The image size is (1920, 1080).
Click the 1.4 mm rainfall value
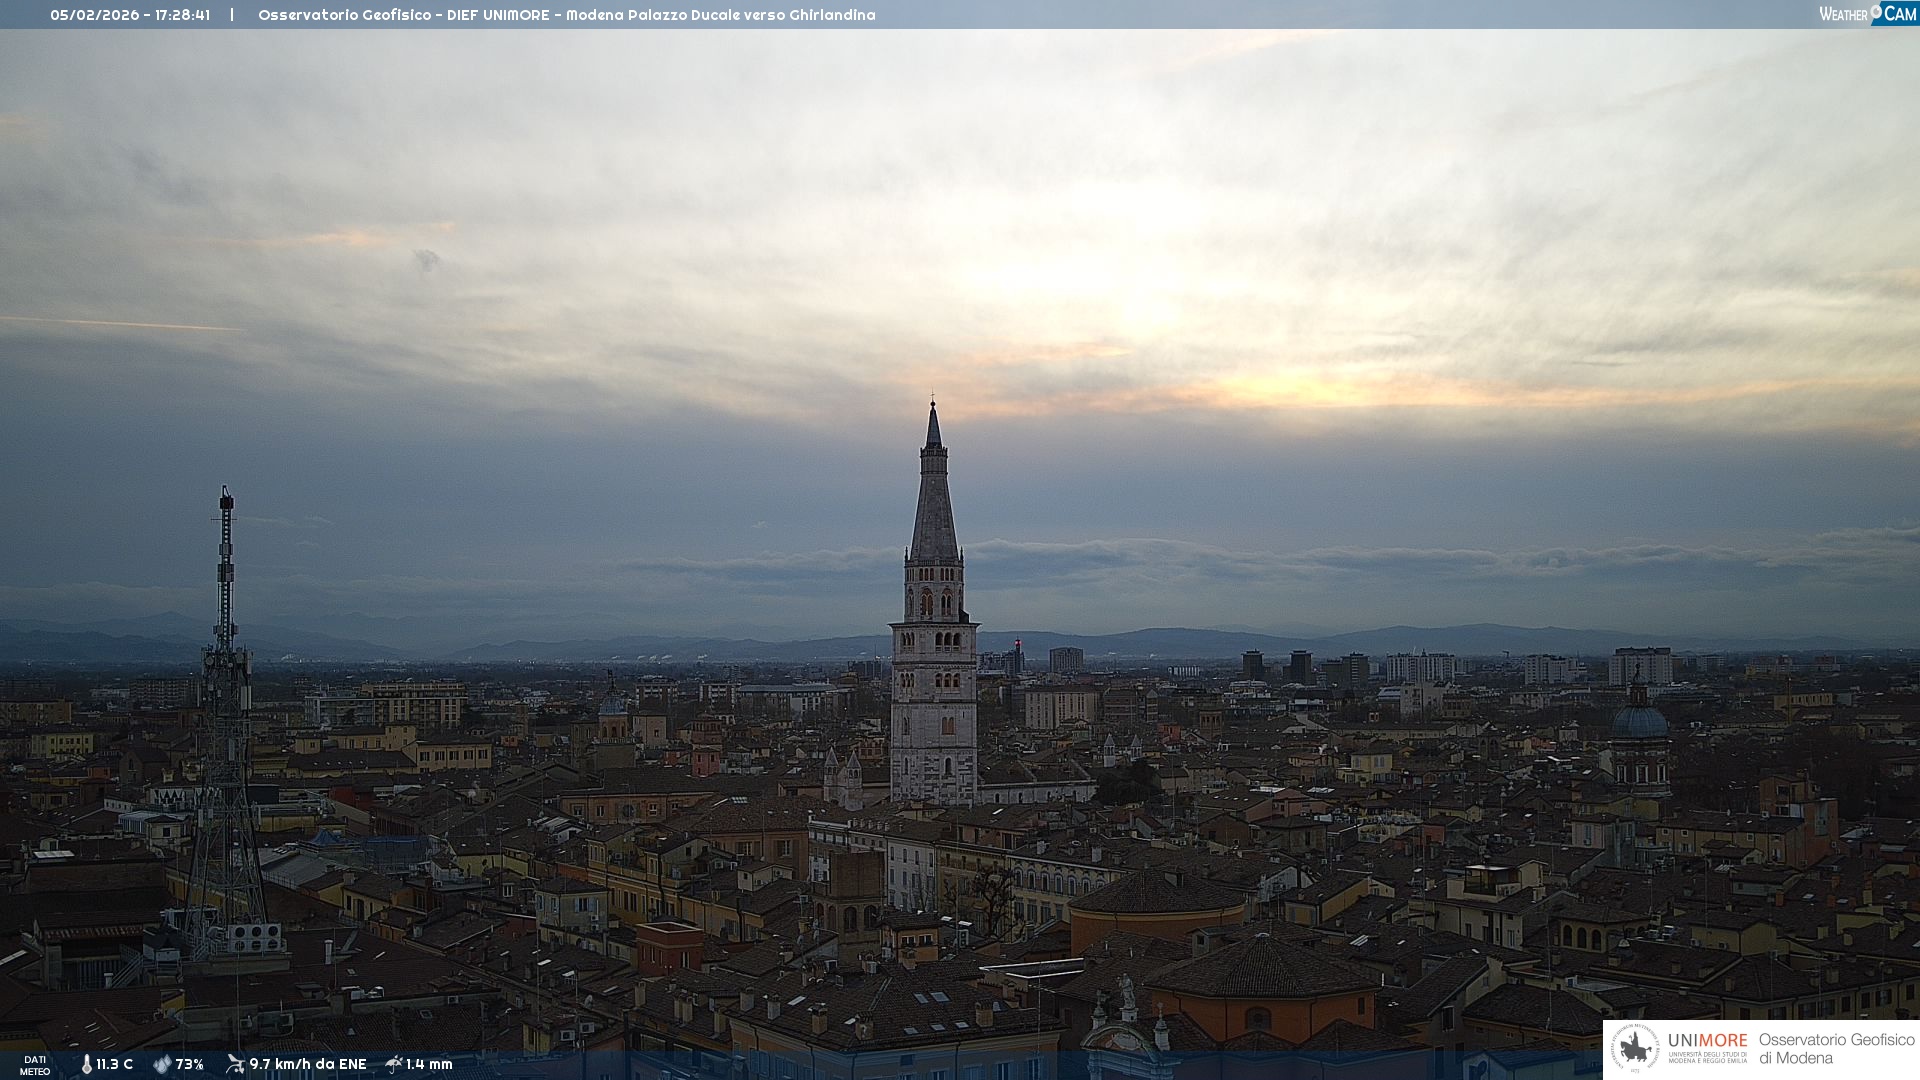click(x=430, y=1064)
